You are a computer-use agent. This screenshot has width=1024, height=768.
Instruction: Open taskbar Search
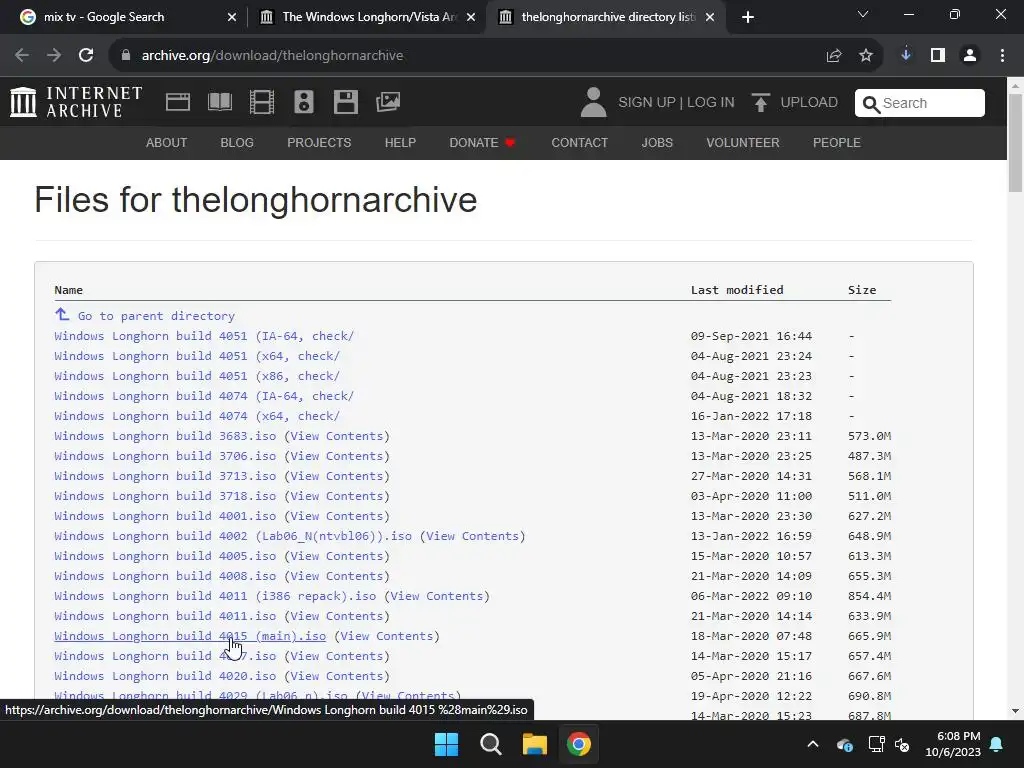[x=490, y=744]
